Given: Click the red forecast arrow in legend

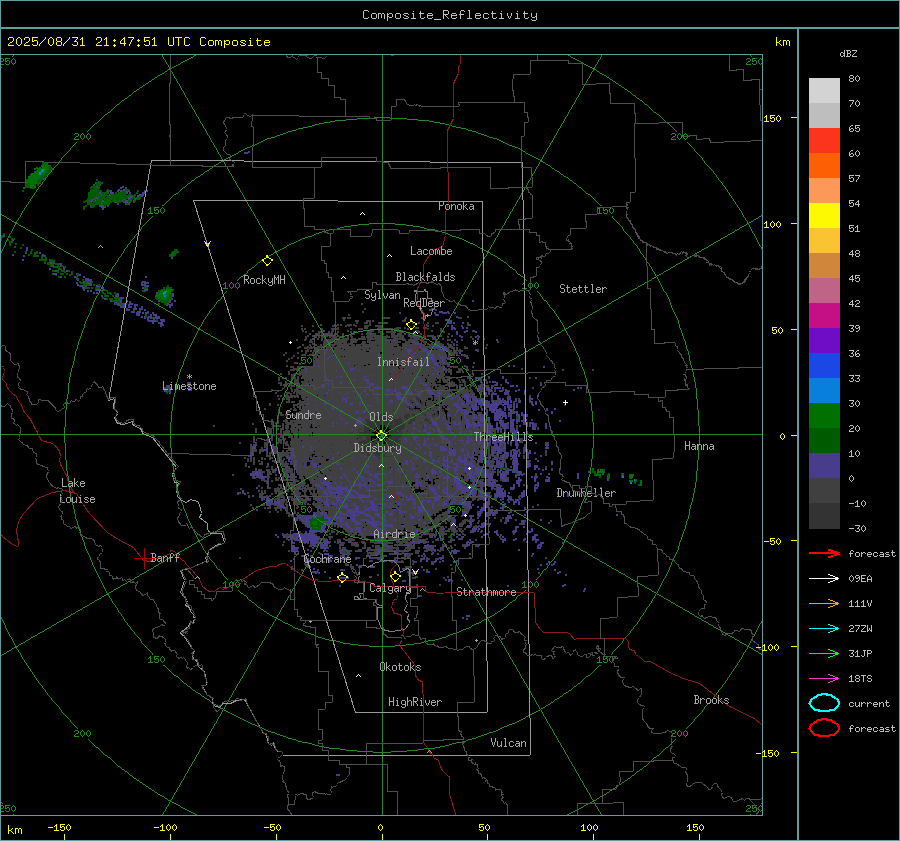Looking at the screenshot, I should [x=824, y=553].
